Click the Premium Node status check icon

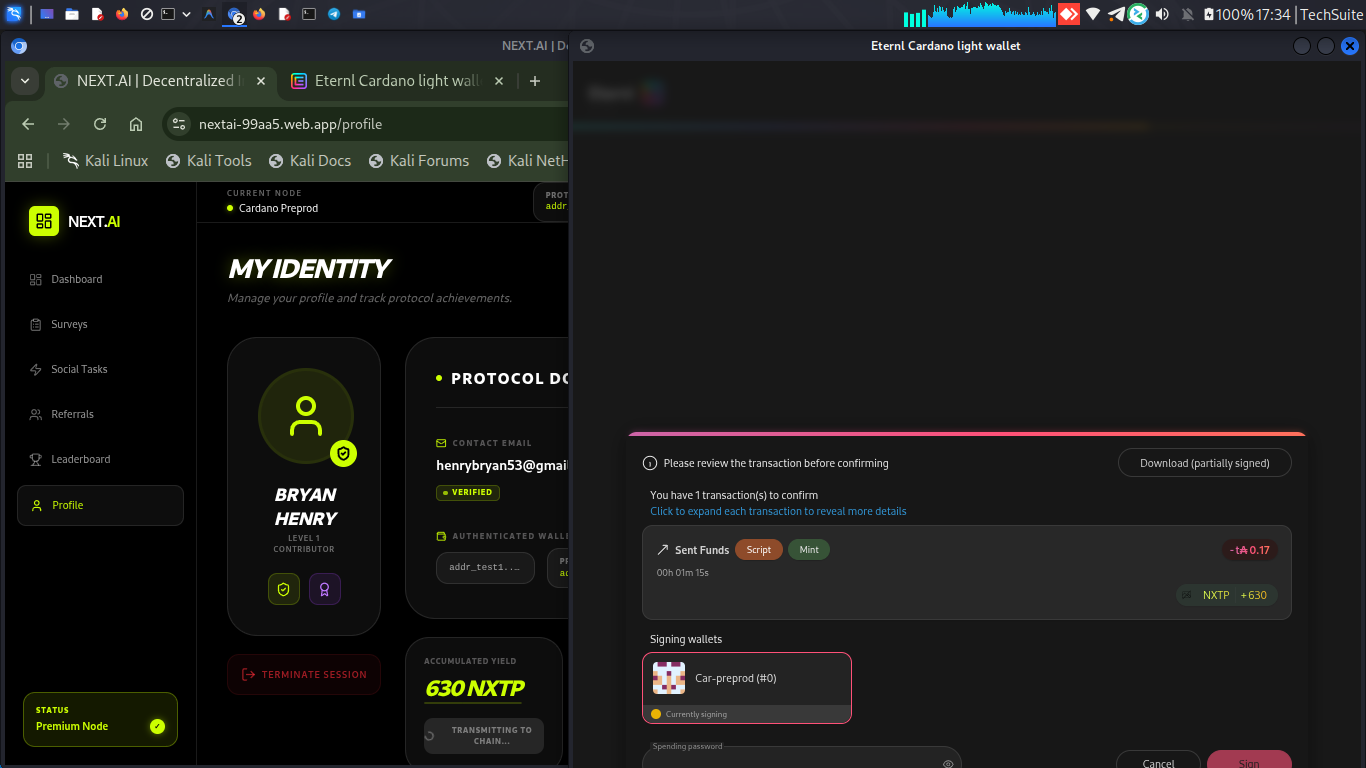coord(157,726)
